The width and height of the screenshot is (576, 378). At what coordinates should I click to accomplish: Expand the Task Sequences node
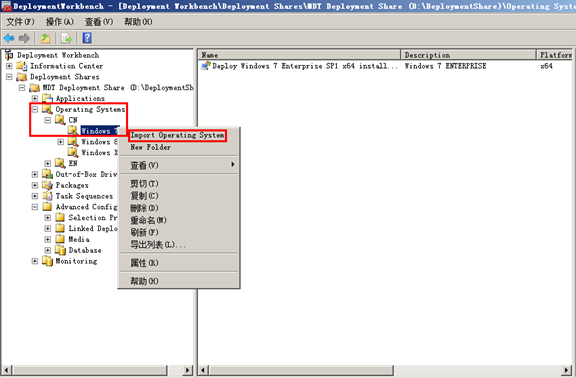click(x=35, y=196)
